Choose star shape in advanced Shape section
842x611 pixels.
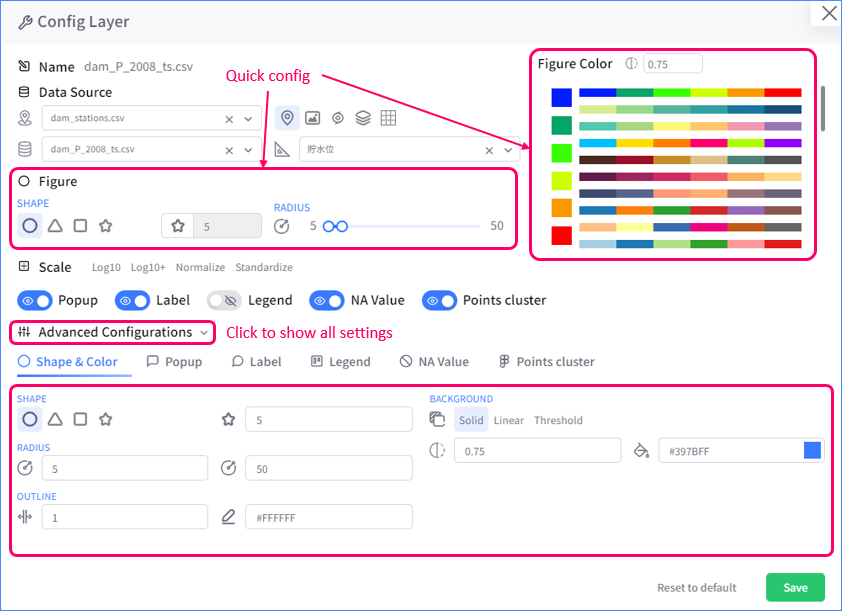(x=106, y=419)
